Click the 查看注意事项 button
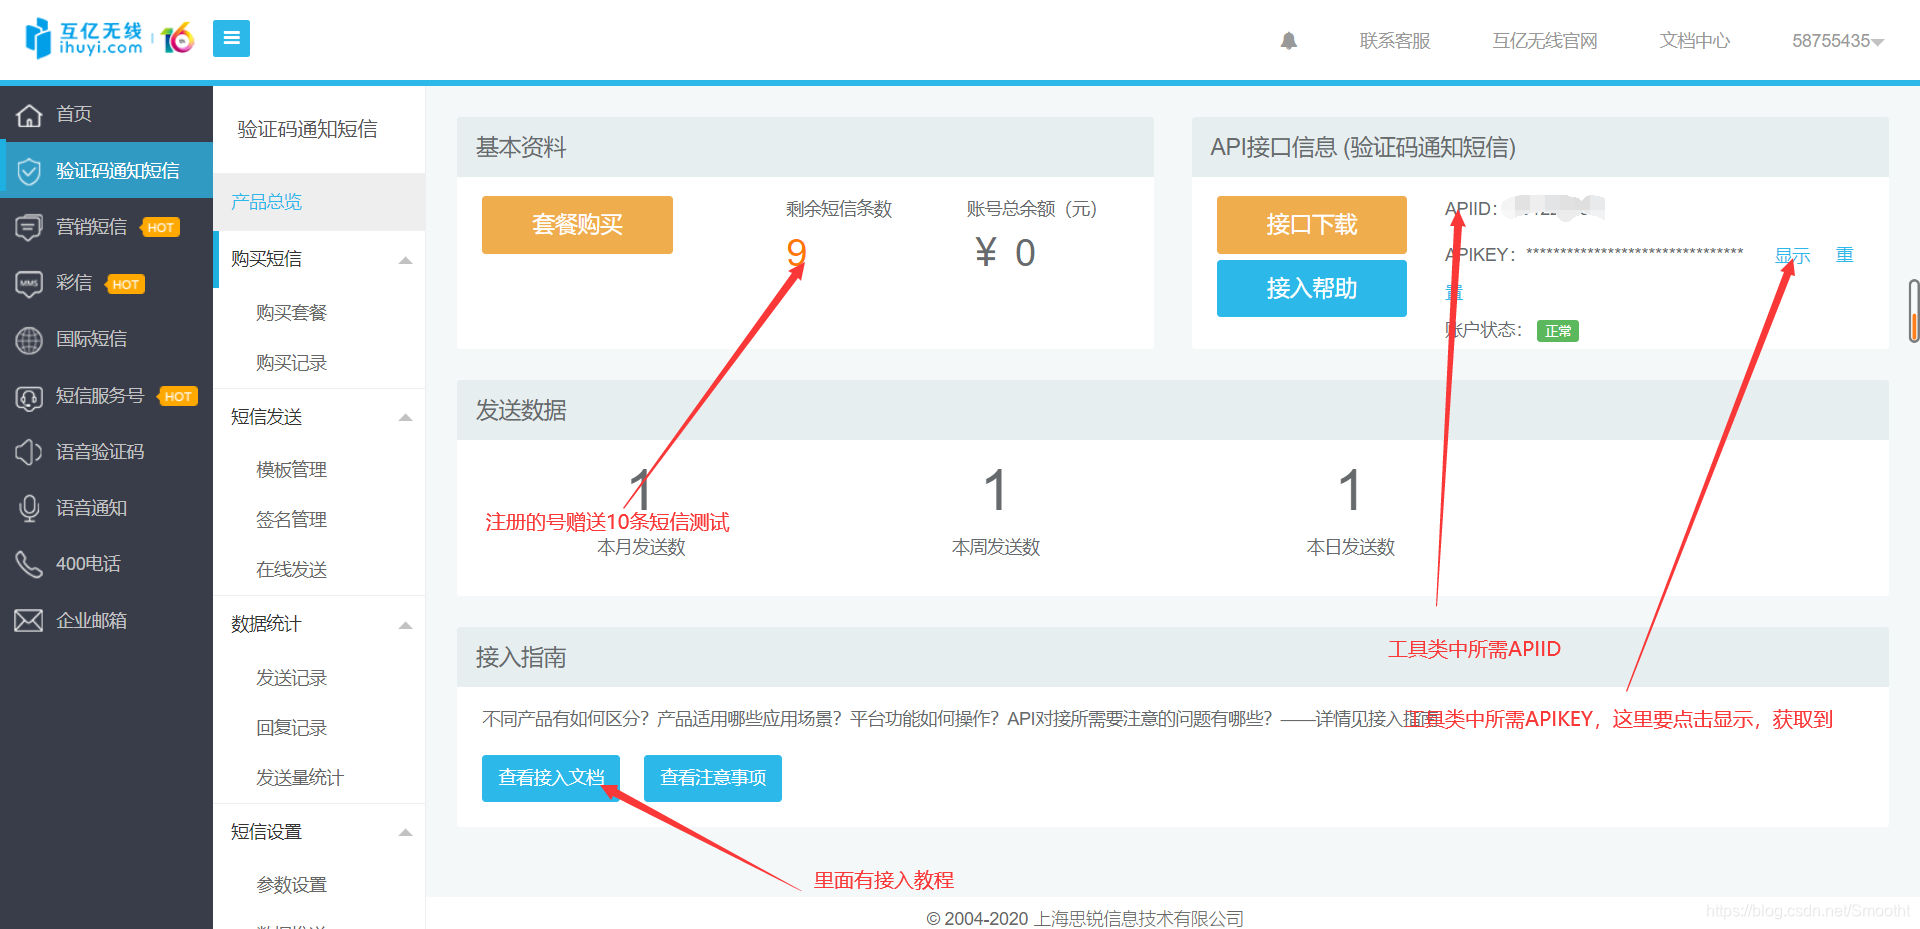This screenshot has width=1920, height=929. point(713,778)
